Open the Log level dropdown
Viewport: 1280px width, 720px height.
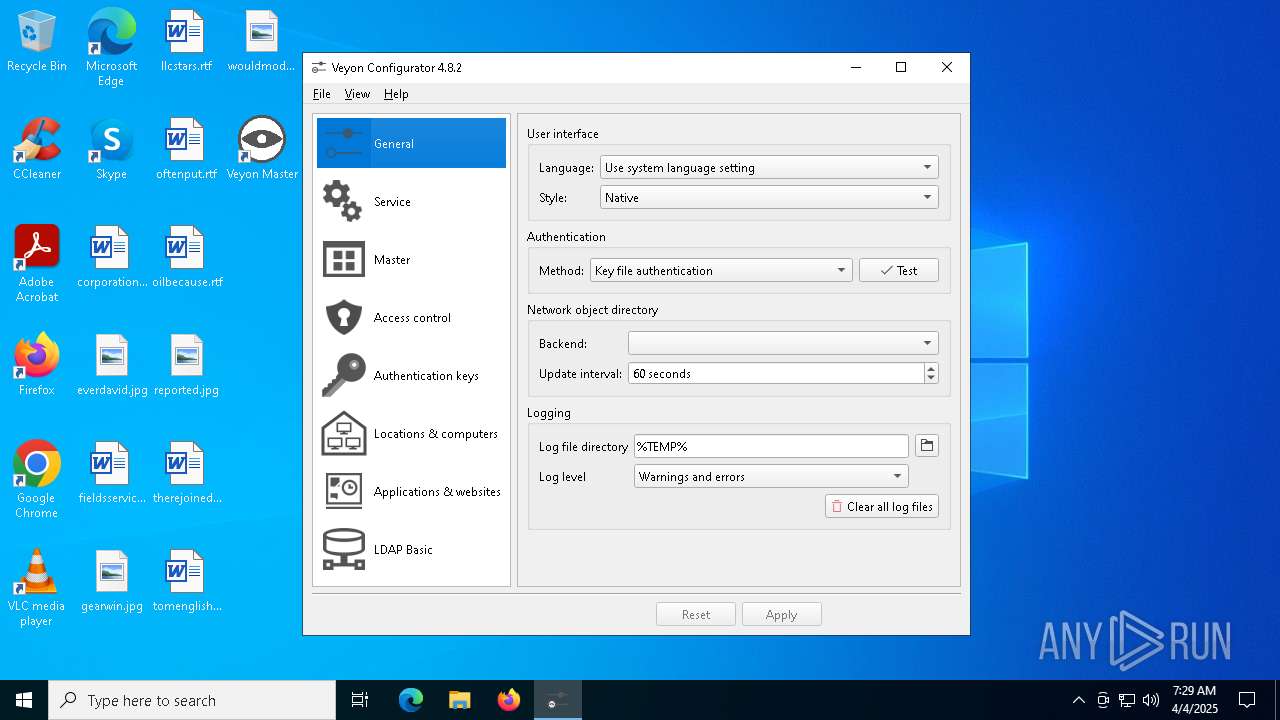point(771,477)
